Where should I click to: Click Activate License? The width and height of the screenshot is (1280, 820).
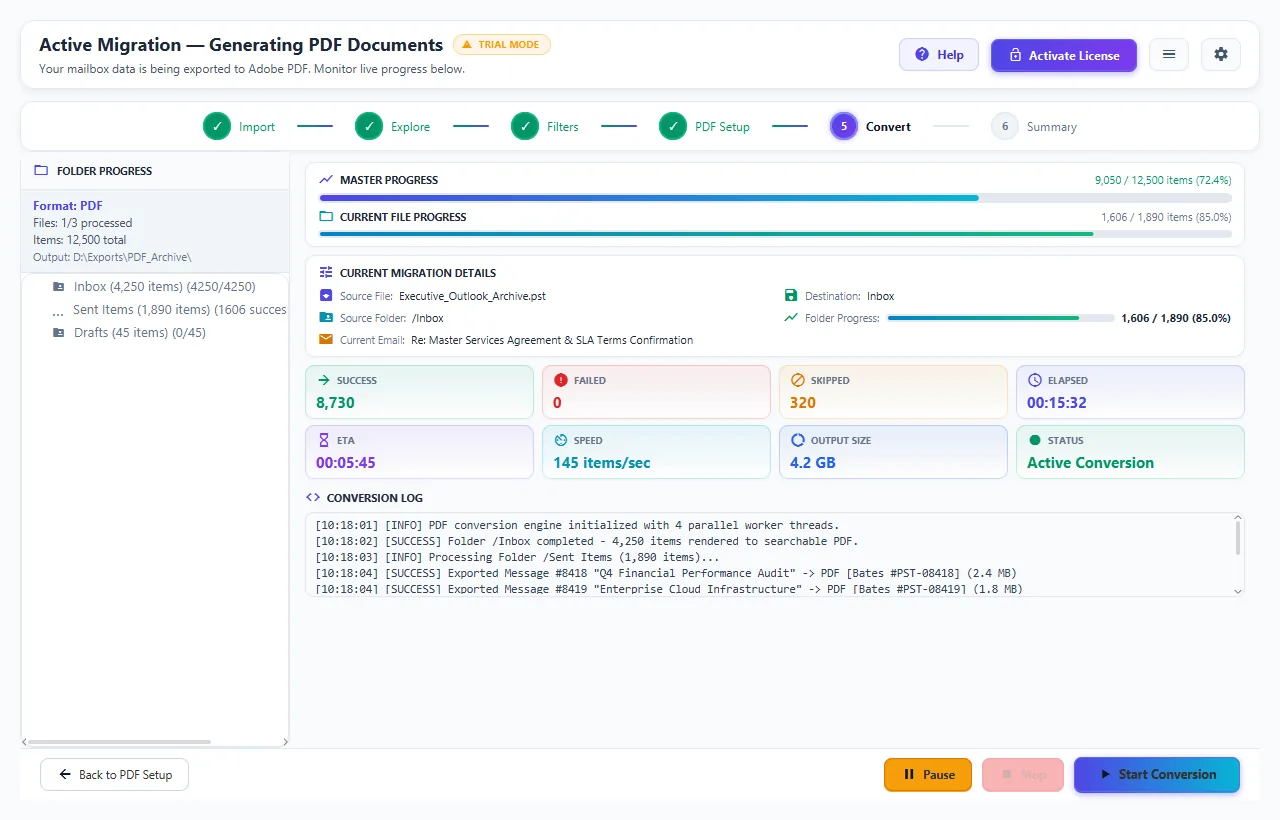pyautogui.click(x=1064, y=55)
